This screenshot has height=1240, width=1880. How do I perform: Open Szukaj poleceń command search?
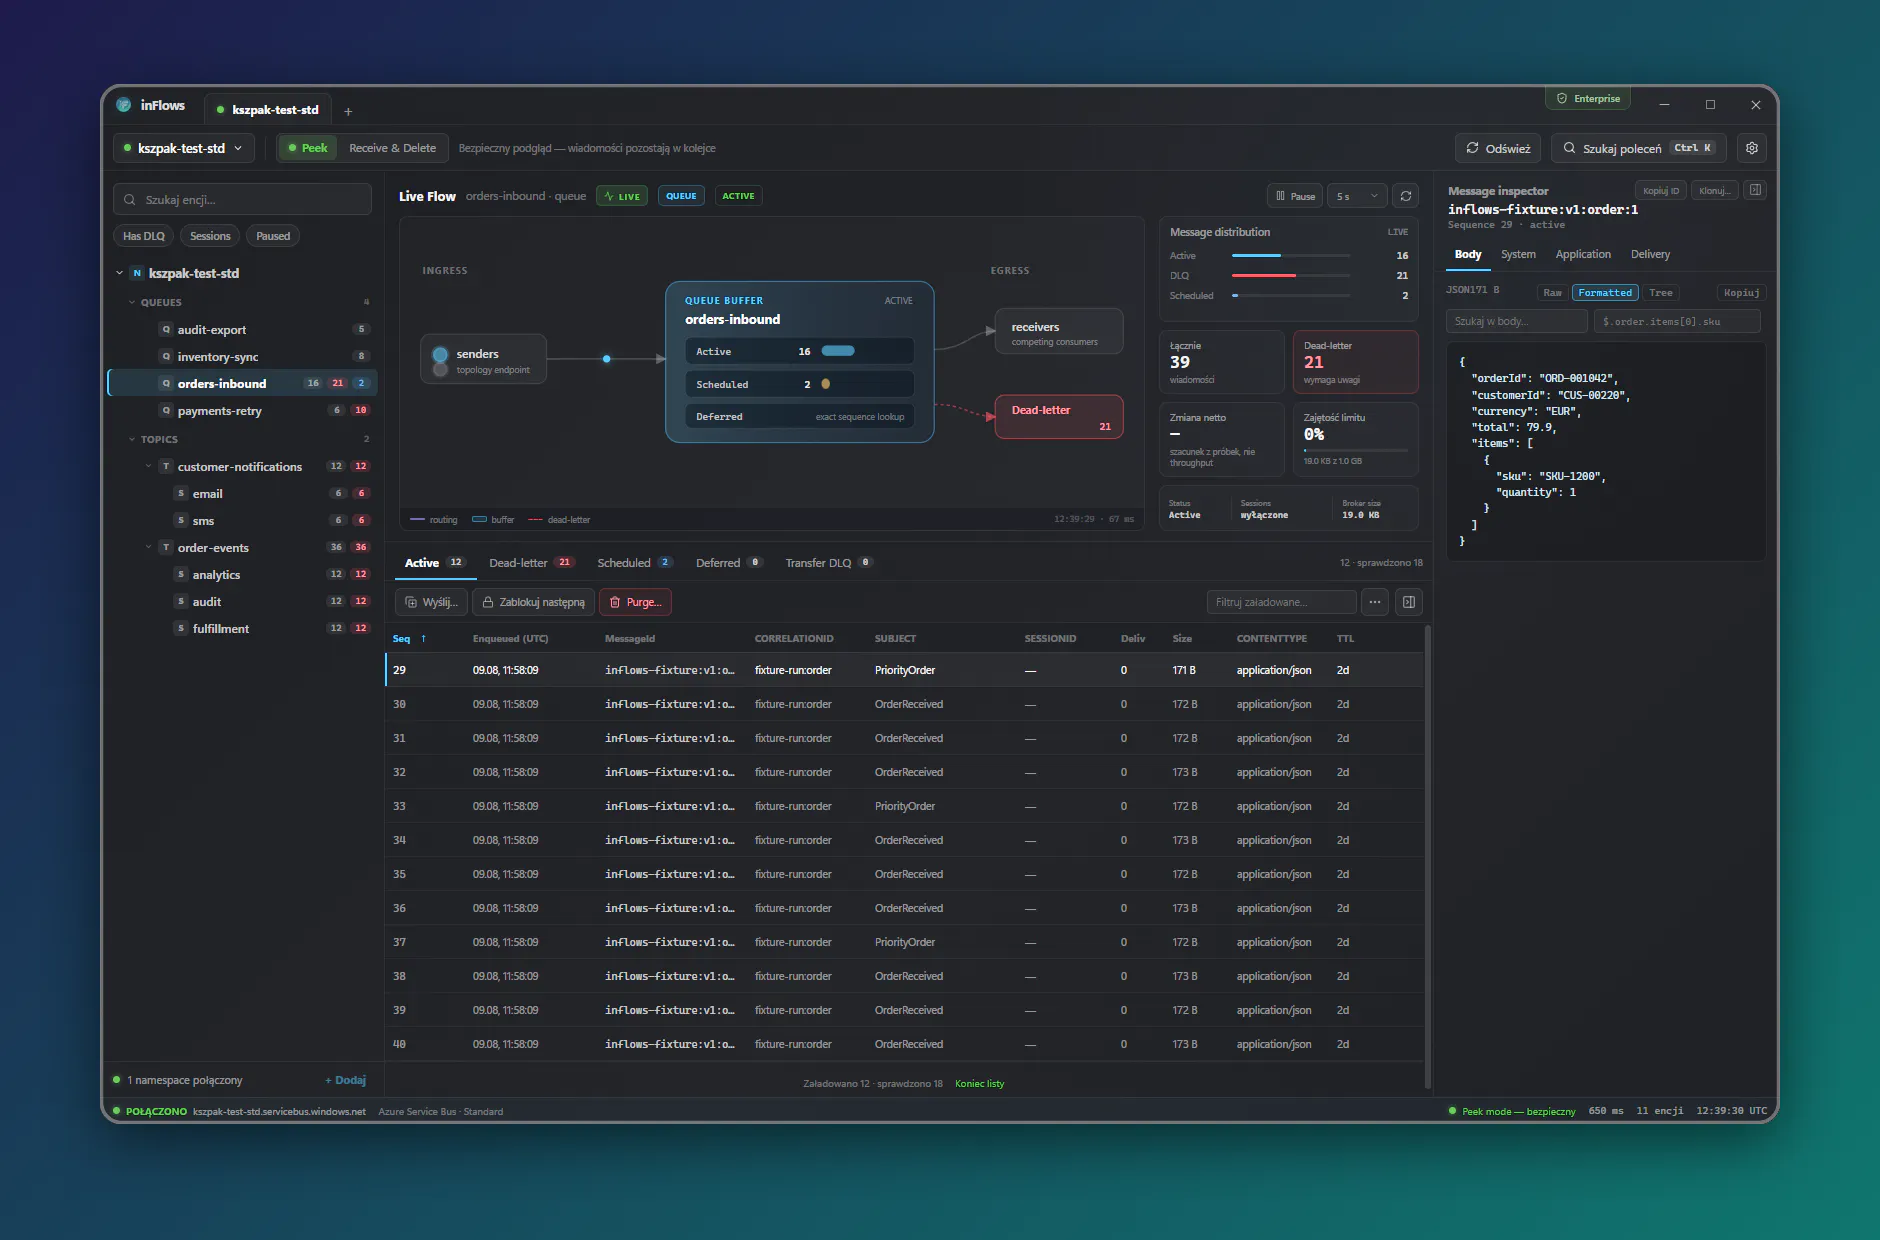pyautogui.click(x=1639, y=148)
